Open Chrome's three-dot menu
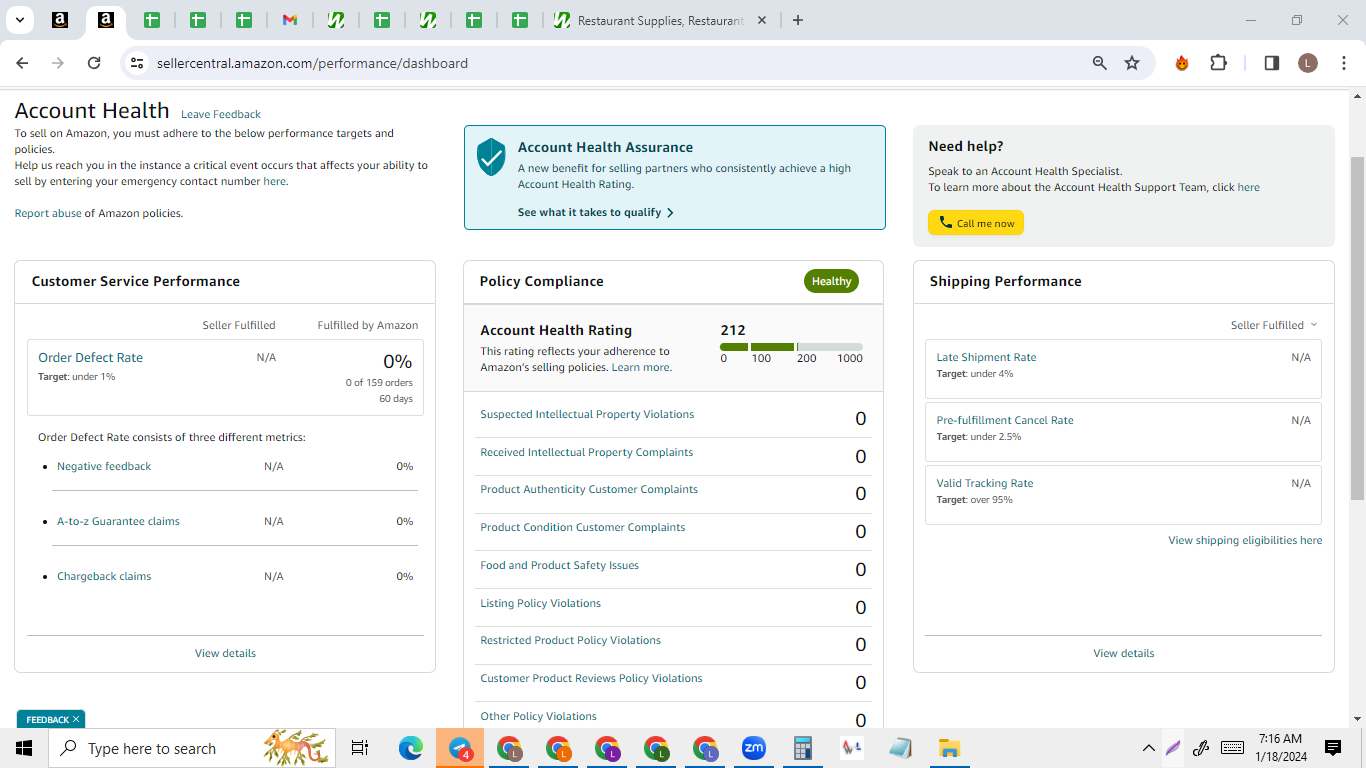 (x=1342, y=63)
